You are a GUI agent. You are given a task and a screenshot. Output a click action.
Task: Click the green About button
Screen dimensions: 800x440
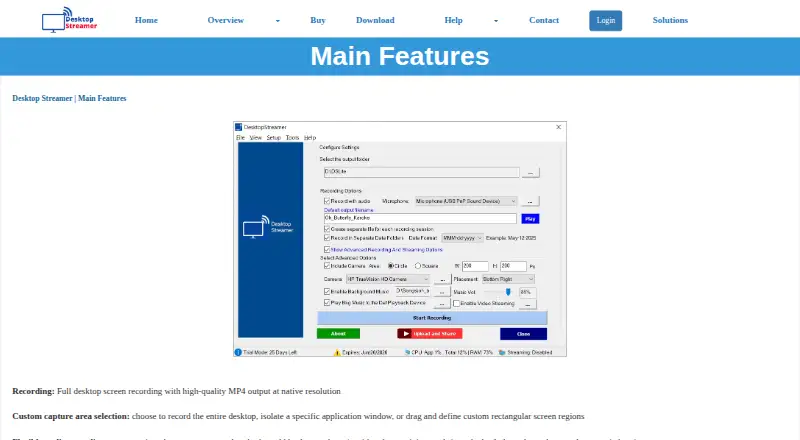click(338, 334)
